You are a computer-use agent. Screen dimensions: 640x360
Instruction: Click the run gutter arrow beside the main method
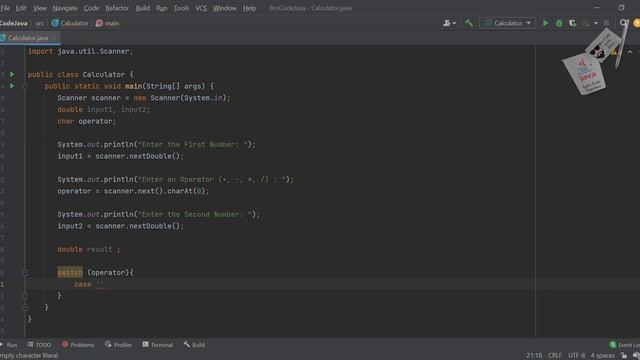(12, 86)
